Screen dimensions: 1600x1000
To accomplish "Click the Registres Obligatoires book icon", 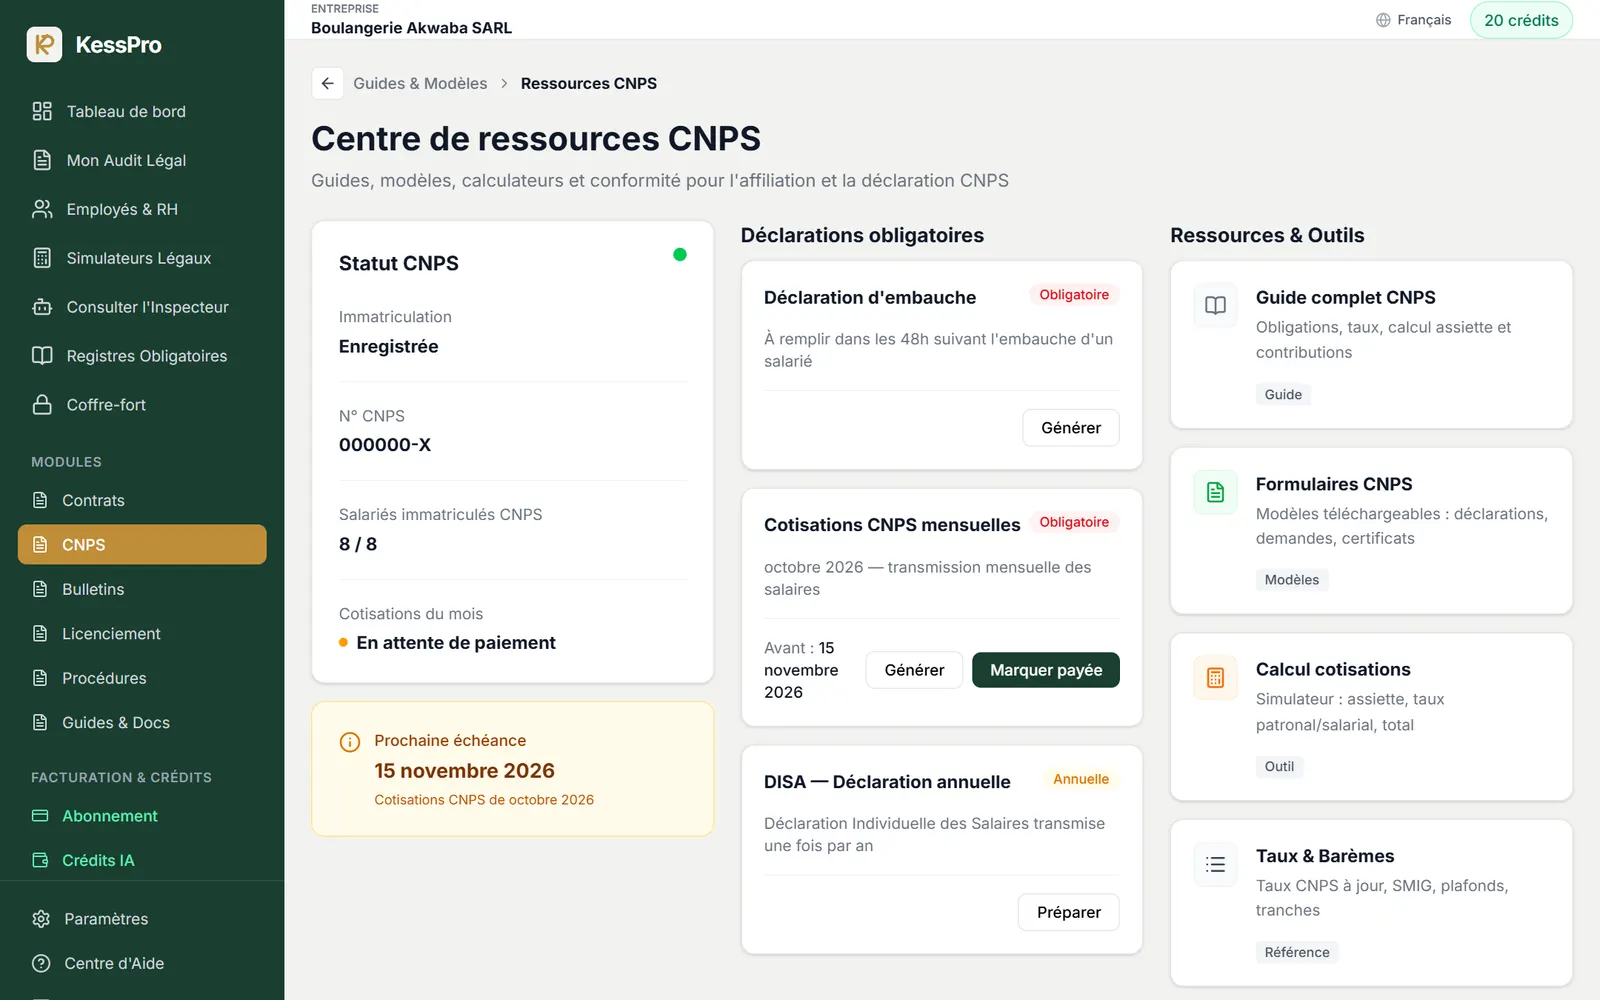I will point(42,356).
